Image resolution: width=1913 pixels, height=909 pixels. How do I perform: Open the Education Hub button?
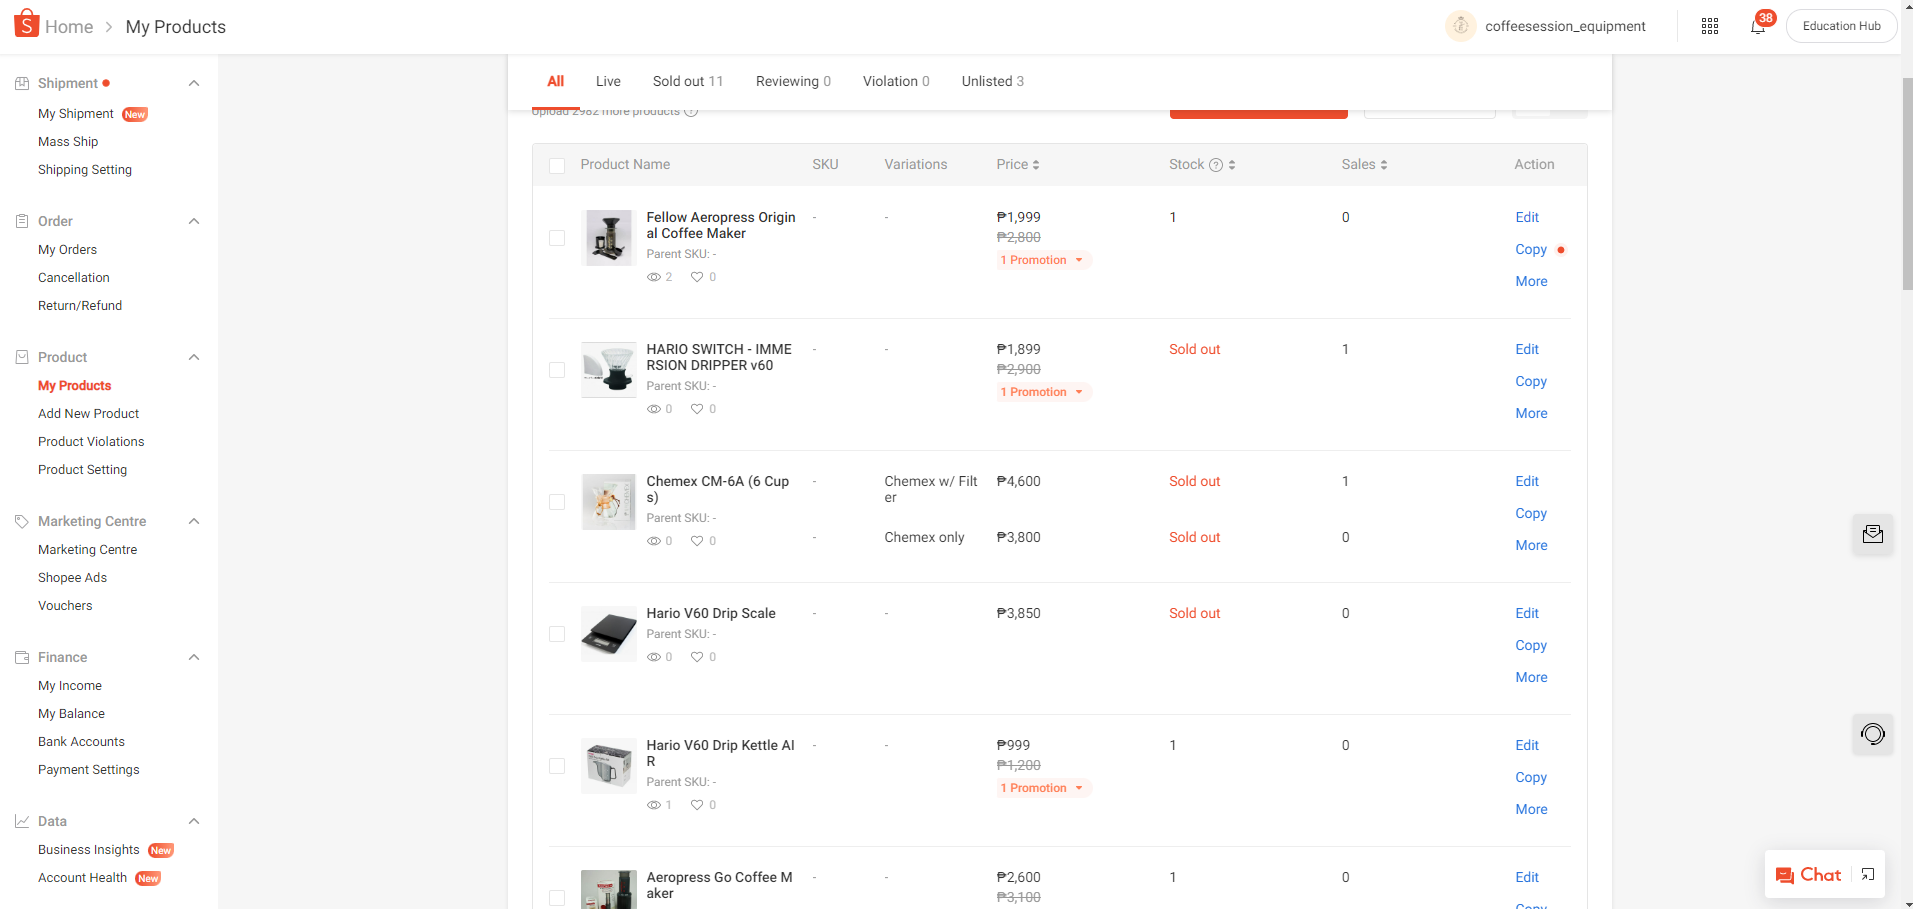1841,26
